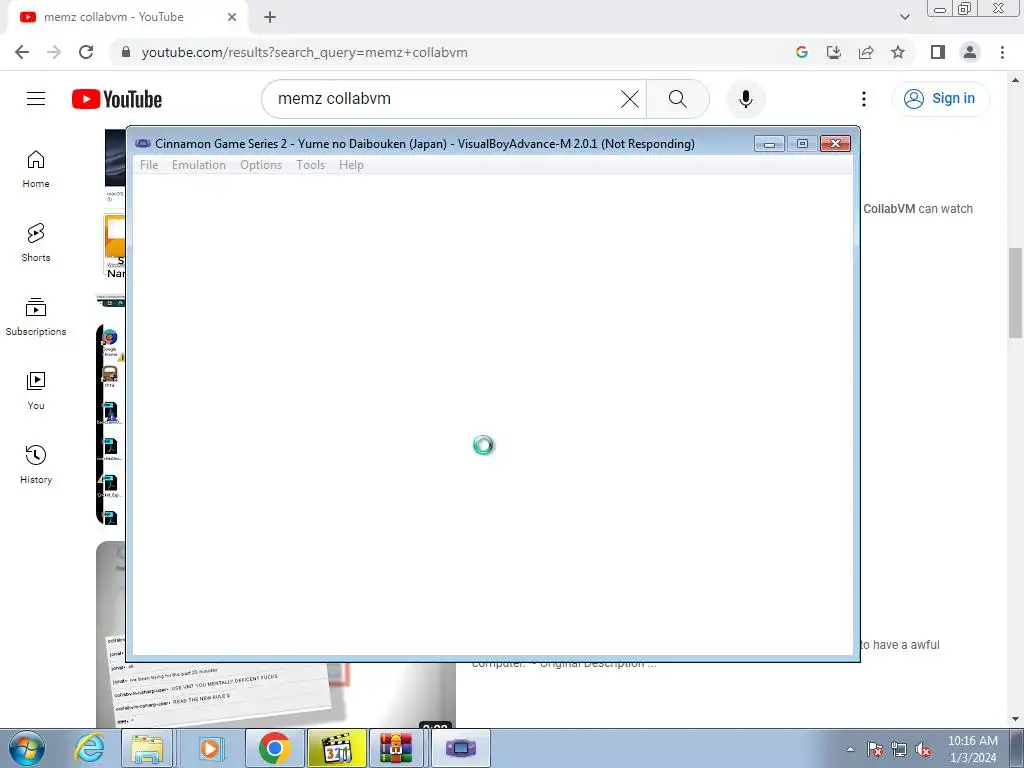
Task: Show hidden system tray icons
Action: click(x=850, y=750)
